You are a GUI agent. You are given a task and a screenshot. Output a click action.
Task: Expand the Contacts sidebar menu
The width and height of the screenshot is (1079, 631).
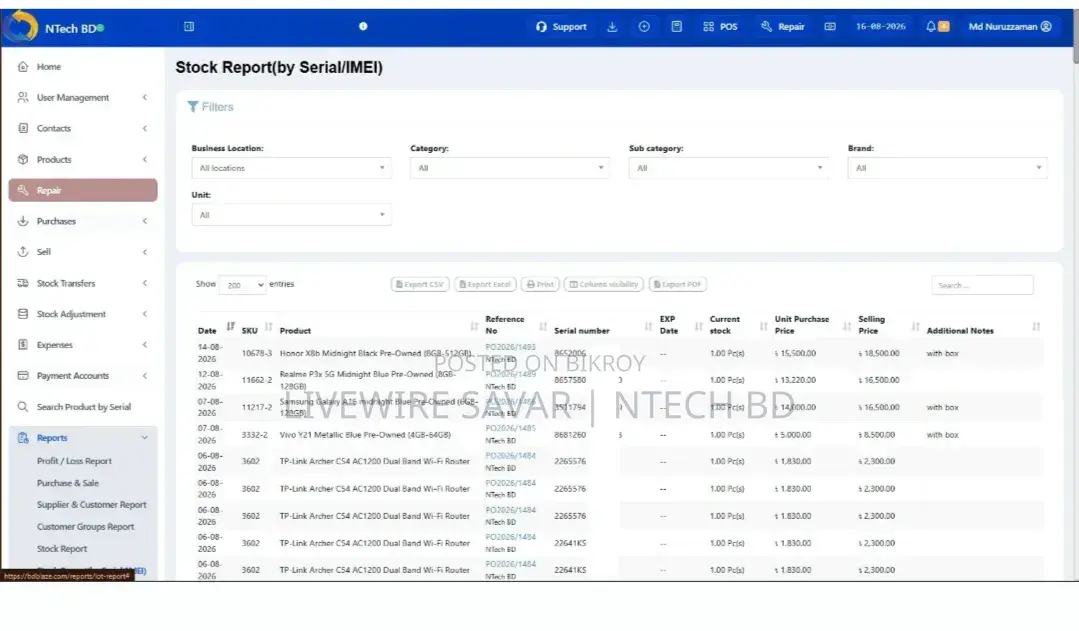(83, 129)
